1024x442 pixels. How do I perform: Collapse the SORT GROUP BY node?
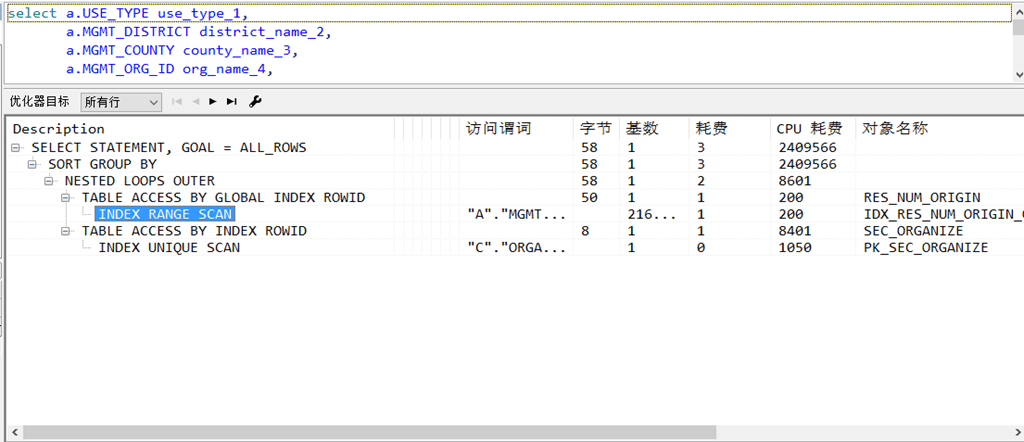32,165
